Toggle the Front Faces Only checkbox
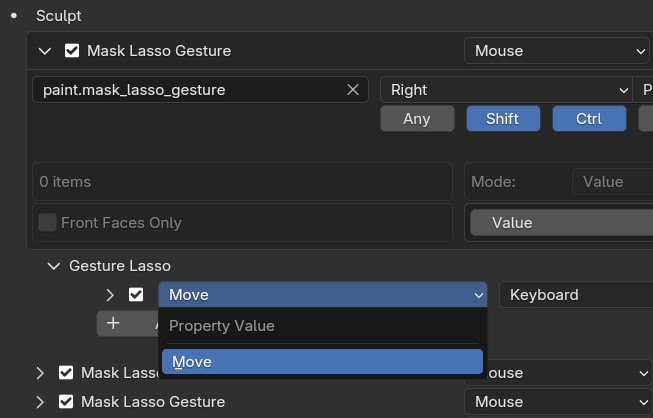653x418 pixels. pyautogui.click(x=47, y=223)
